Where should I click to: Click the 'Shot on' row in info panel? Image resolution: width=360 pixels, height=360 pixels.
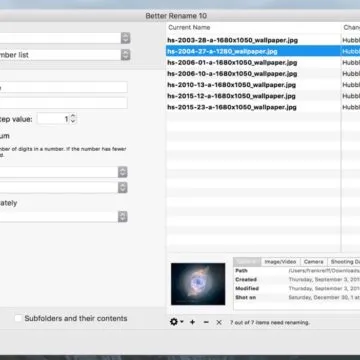297,297
